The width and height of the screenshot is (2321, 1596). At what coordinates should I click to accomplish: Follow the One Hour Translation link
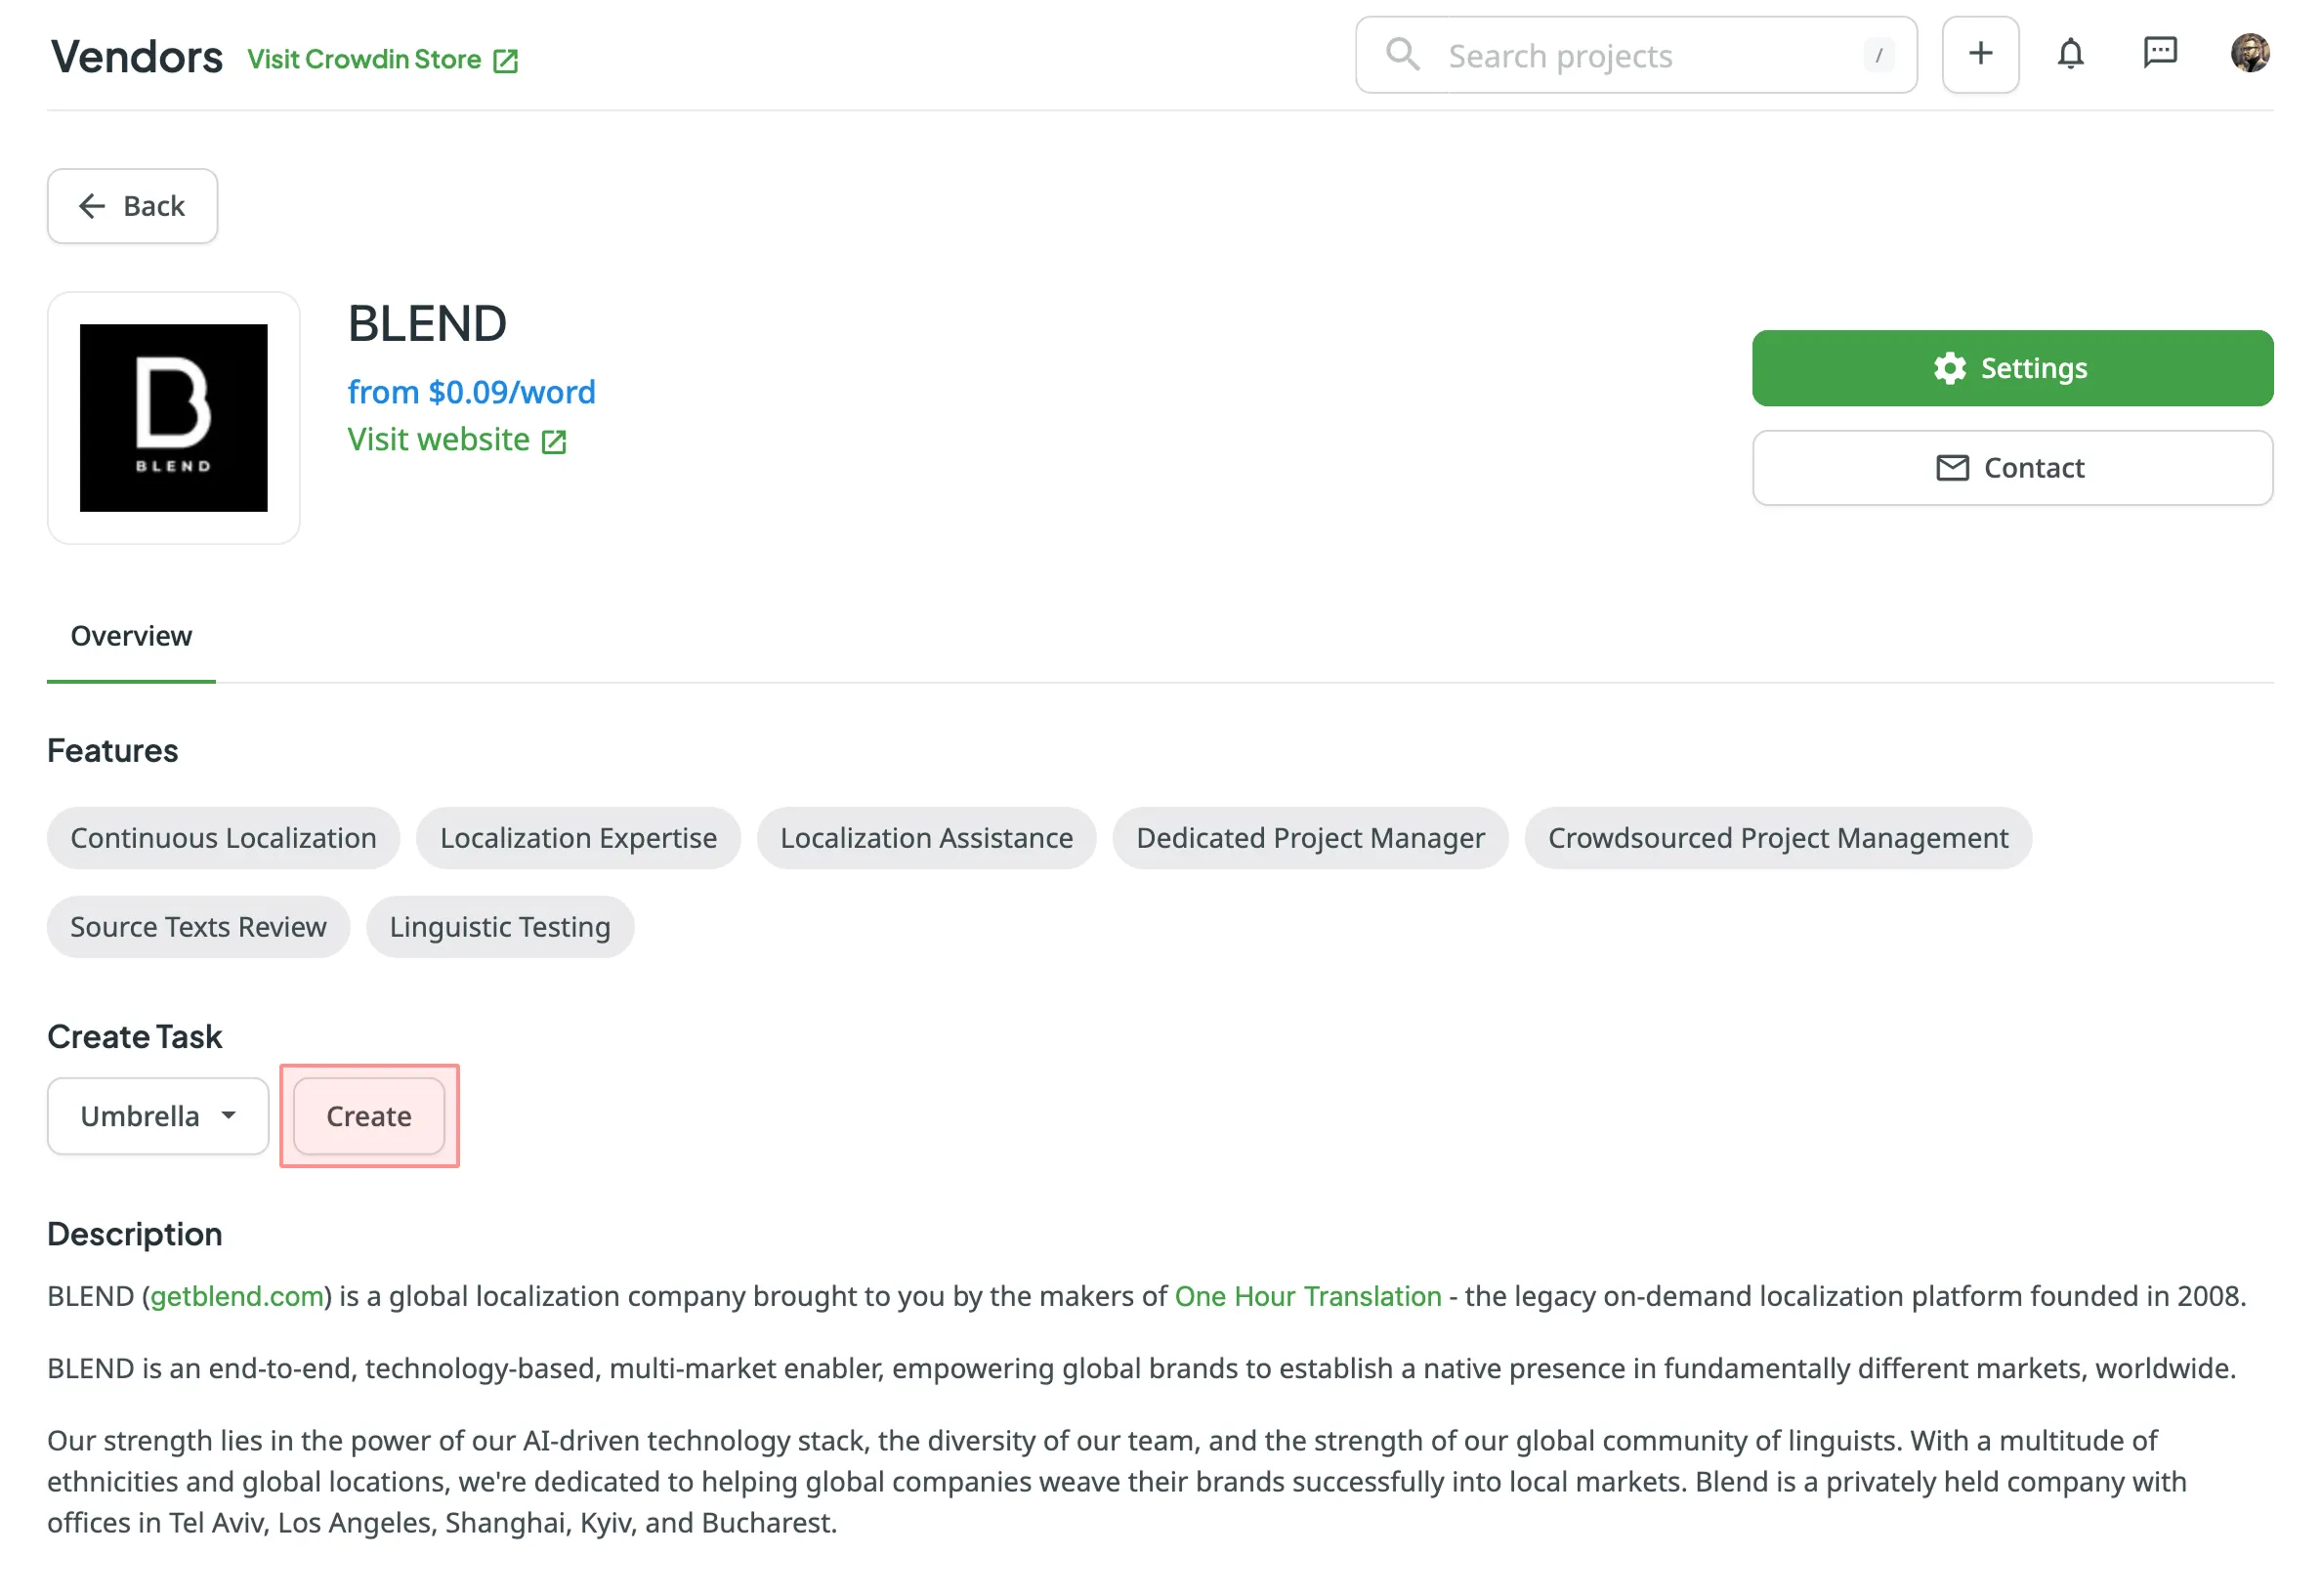tap(1307, 1296)
